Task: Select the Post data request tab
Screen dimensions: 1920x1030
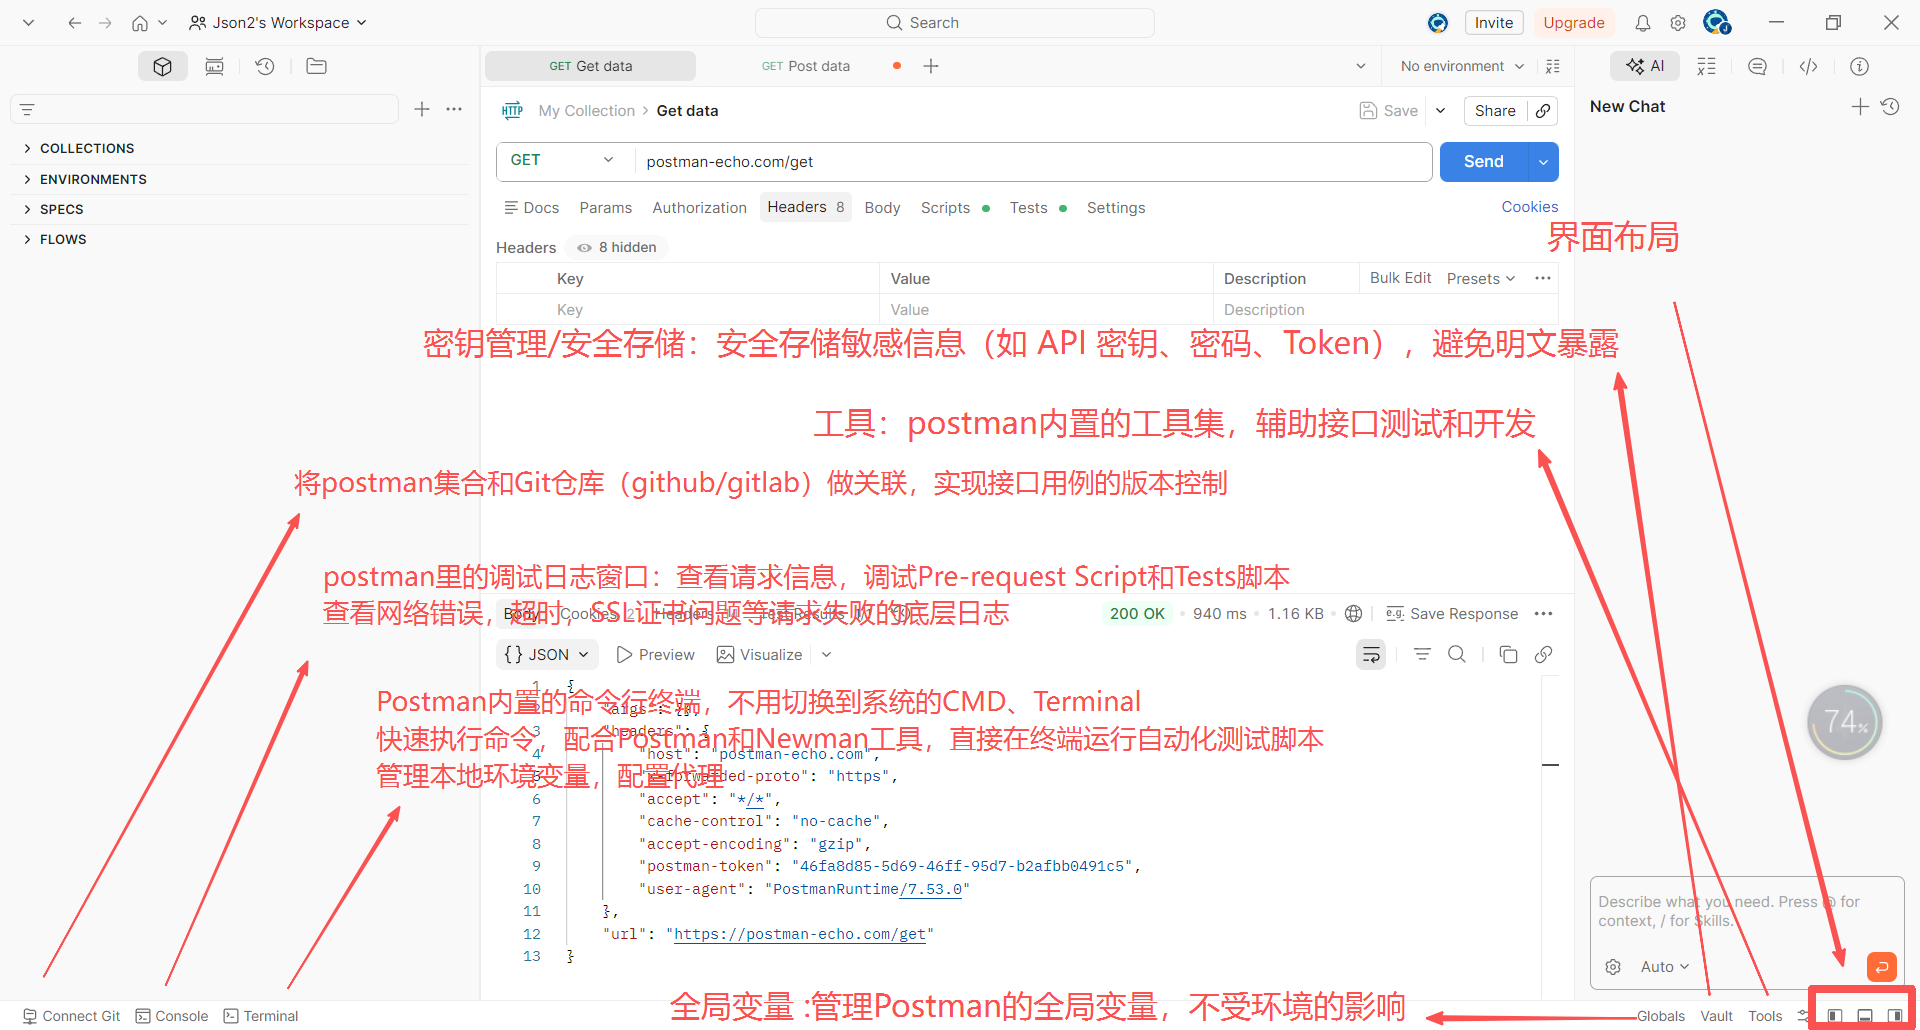Action: pyautogui.click(x=806, y=66)
